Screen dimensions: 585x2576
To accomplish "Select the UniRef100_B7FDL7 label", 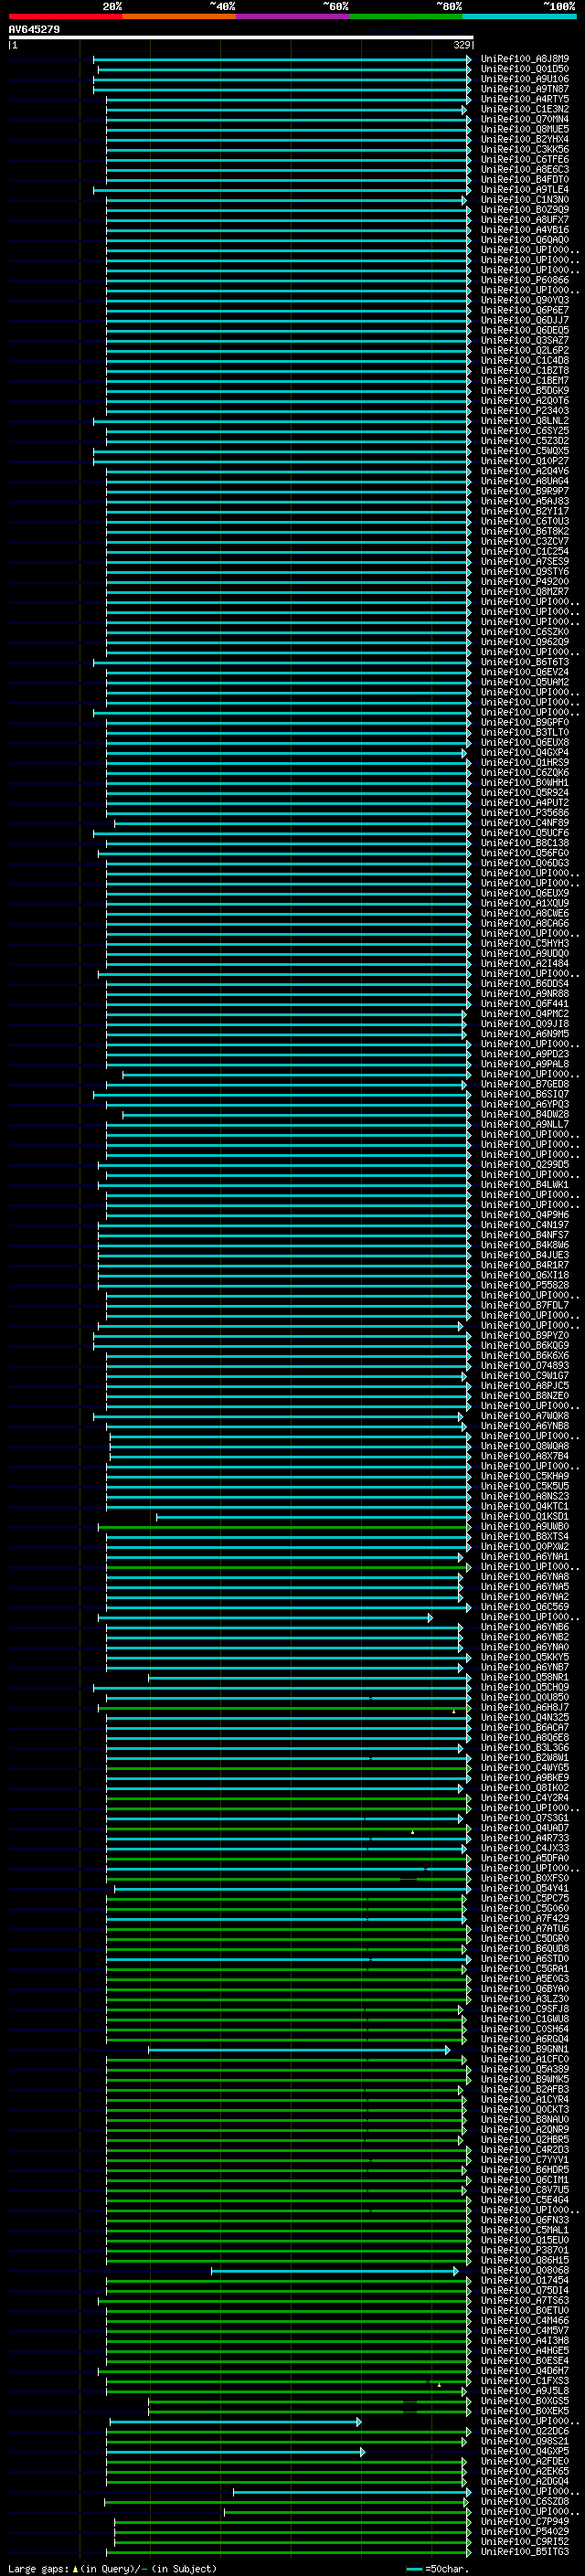I will [x=525, y=1305].
